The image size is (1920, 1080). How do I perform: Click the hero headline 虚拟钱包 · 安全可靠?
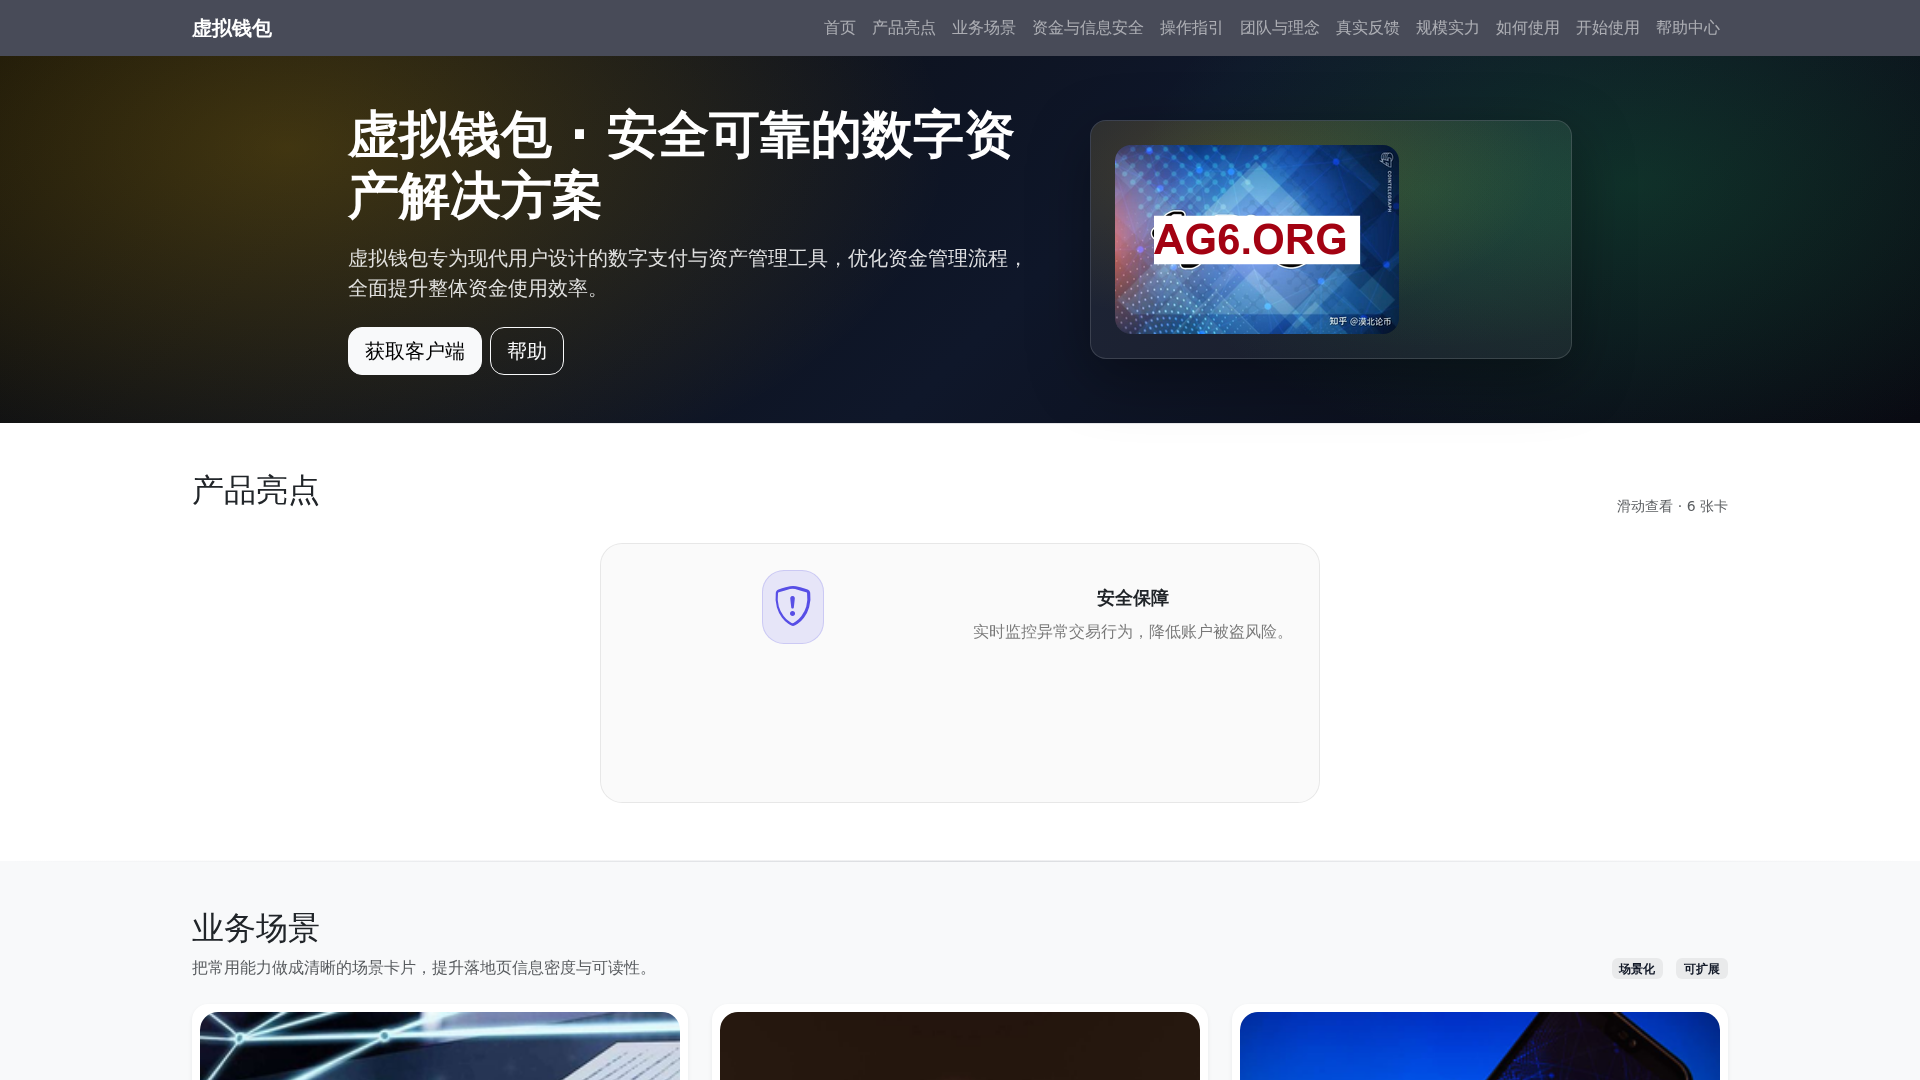click(x=681, y=165)
